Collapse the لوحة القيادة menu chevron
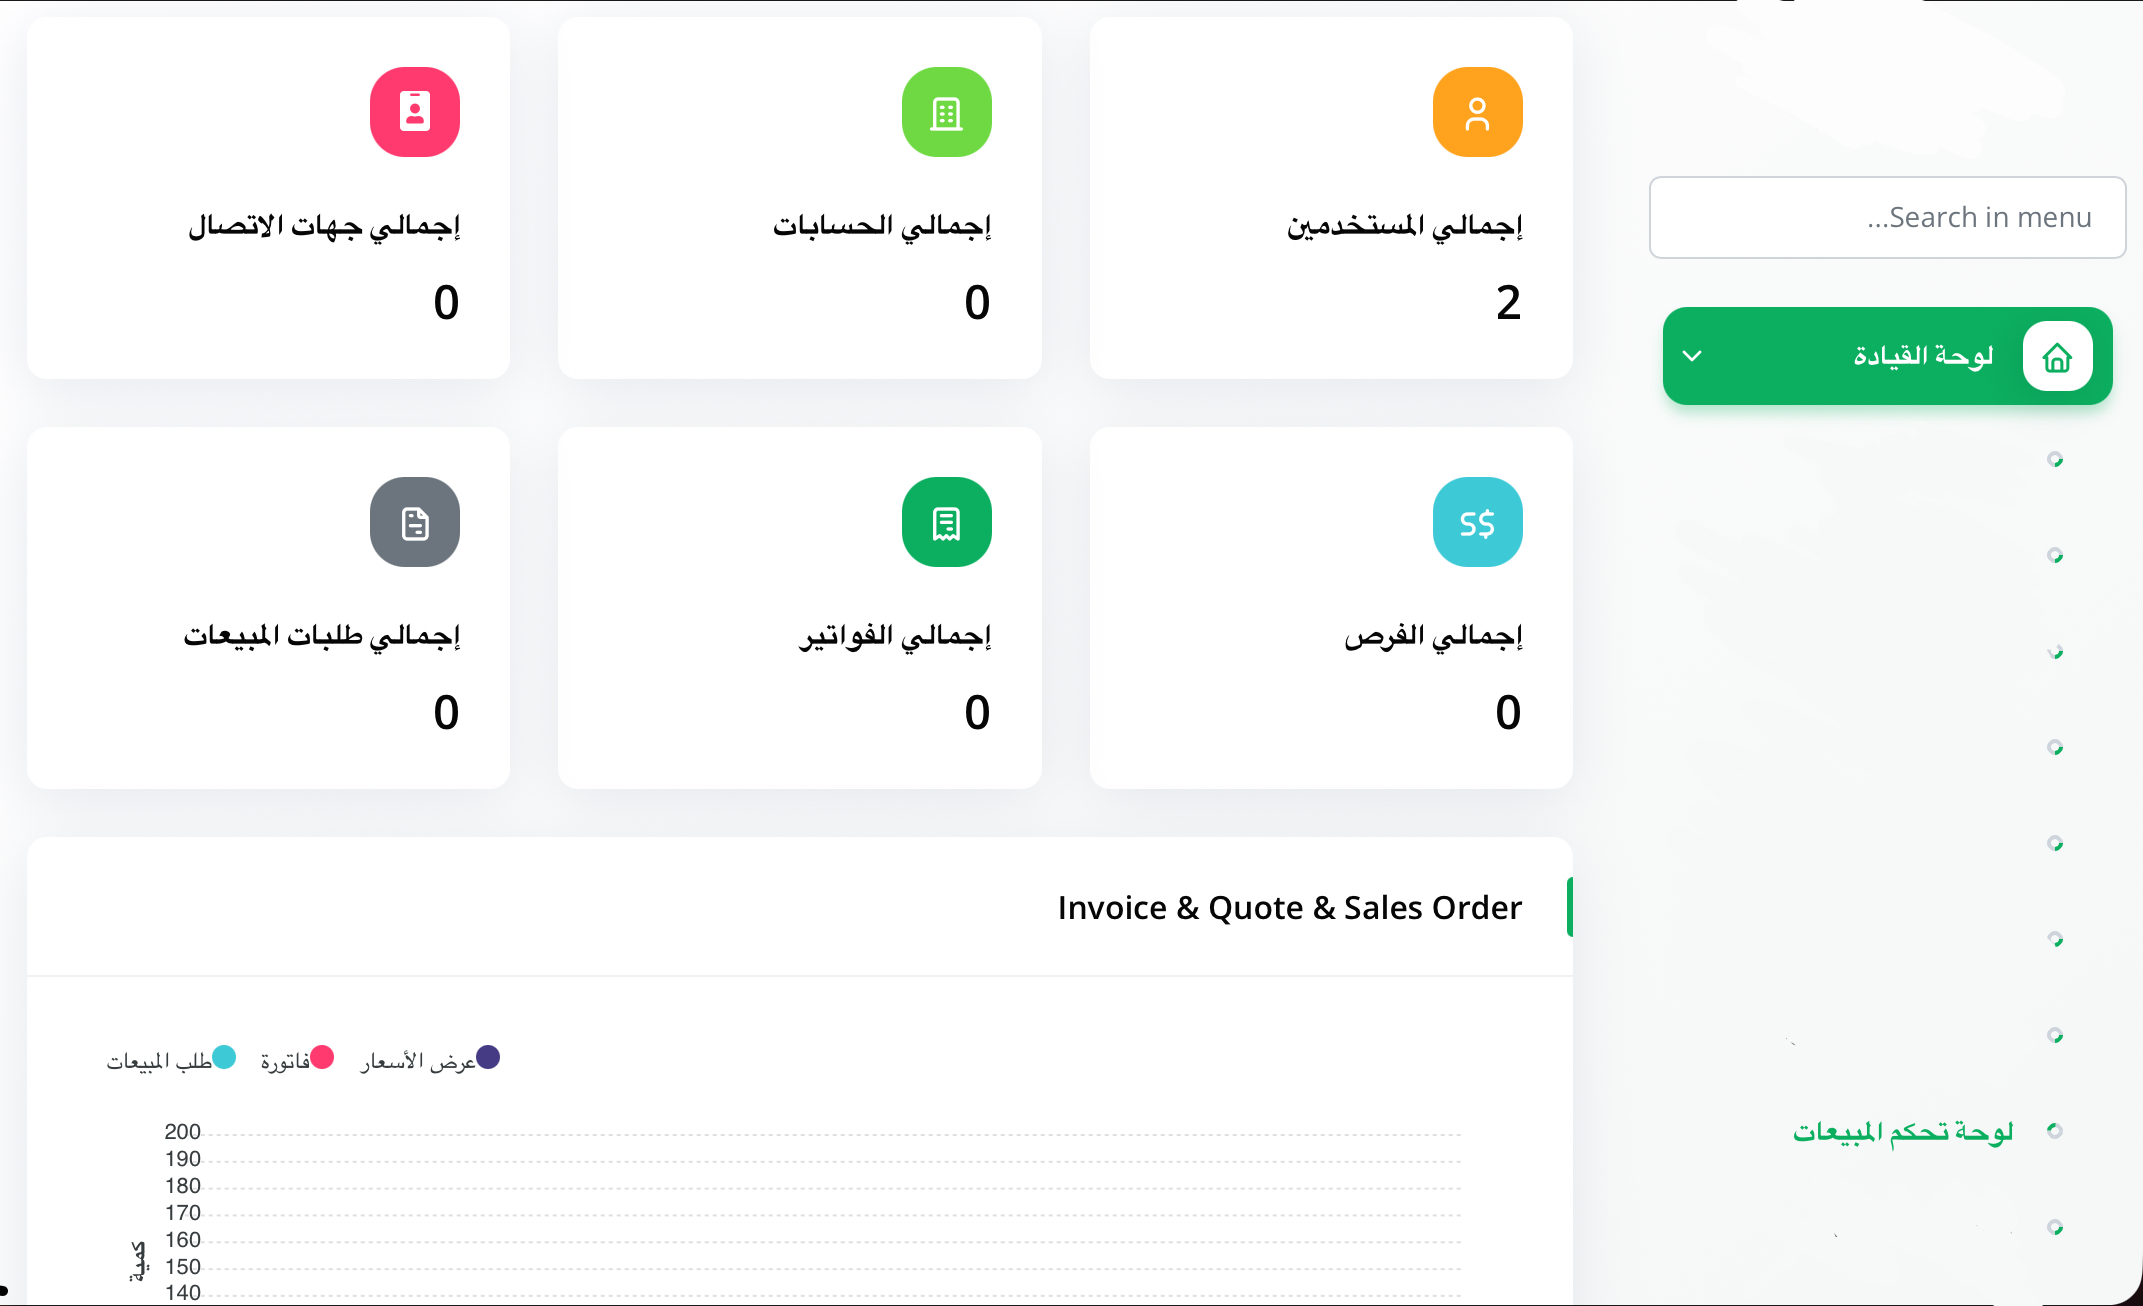Image resolution: width=2143 pixels, height=1306 pixels. pos(1692,356)
